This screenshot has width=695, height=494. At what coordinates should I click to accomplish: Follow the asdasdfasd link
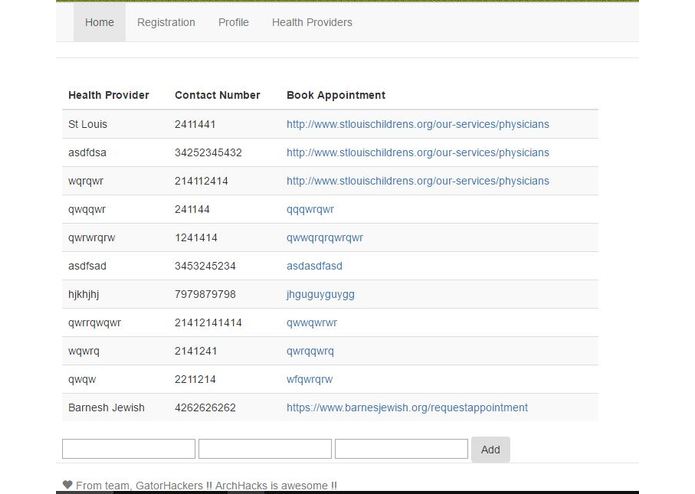[314, 266]
